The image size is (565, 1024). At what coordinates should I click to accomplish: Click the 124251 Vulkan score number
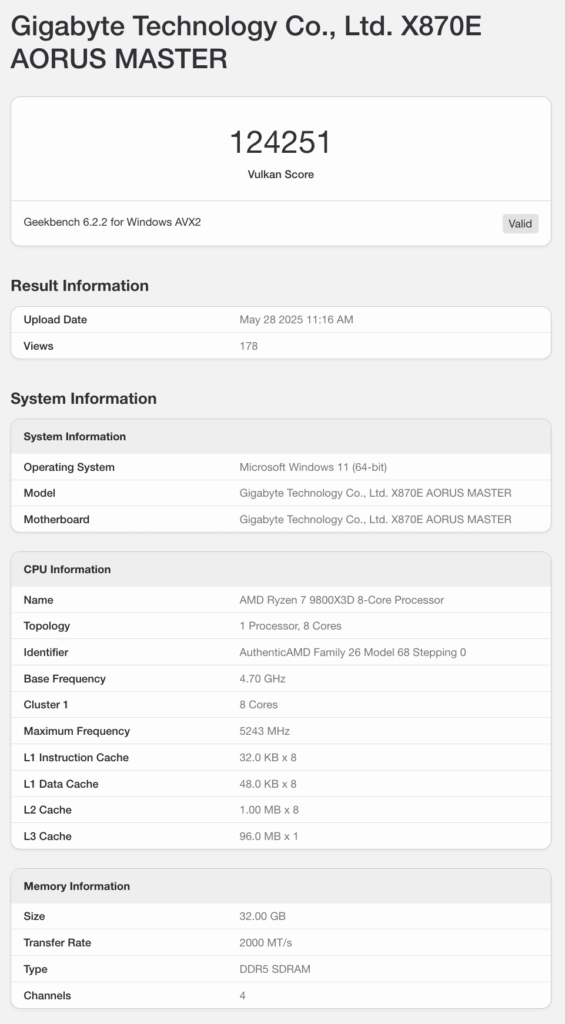(281, 142)
